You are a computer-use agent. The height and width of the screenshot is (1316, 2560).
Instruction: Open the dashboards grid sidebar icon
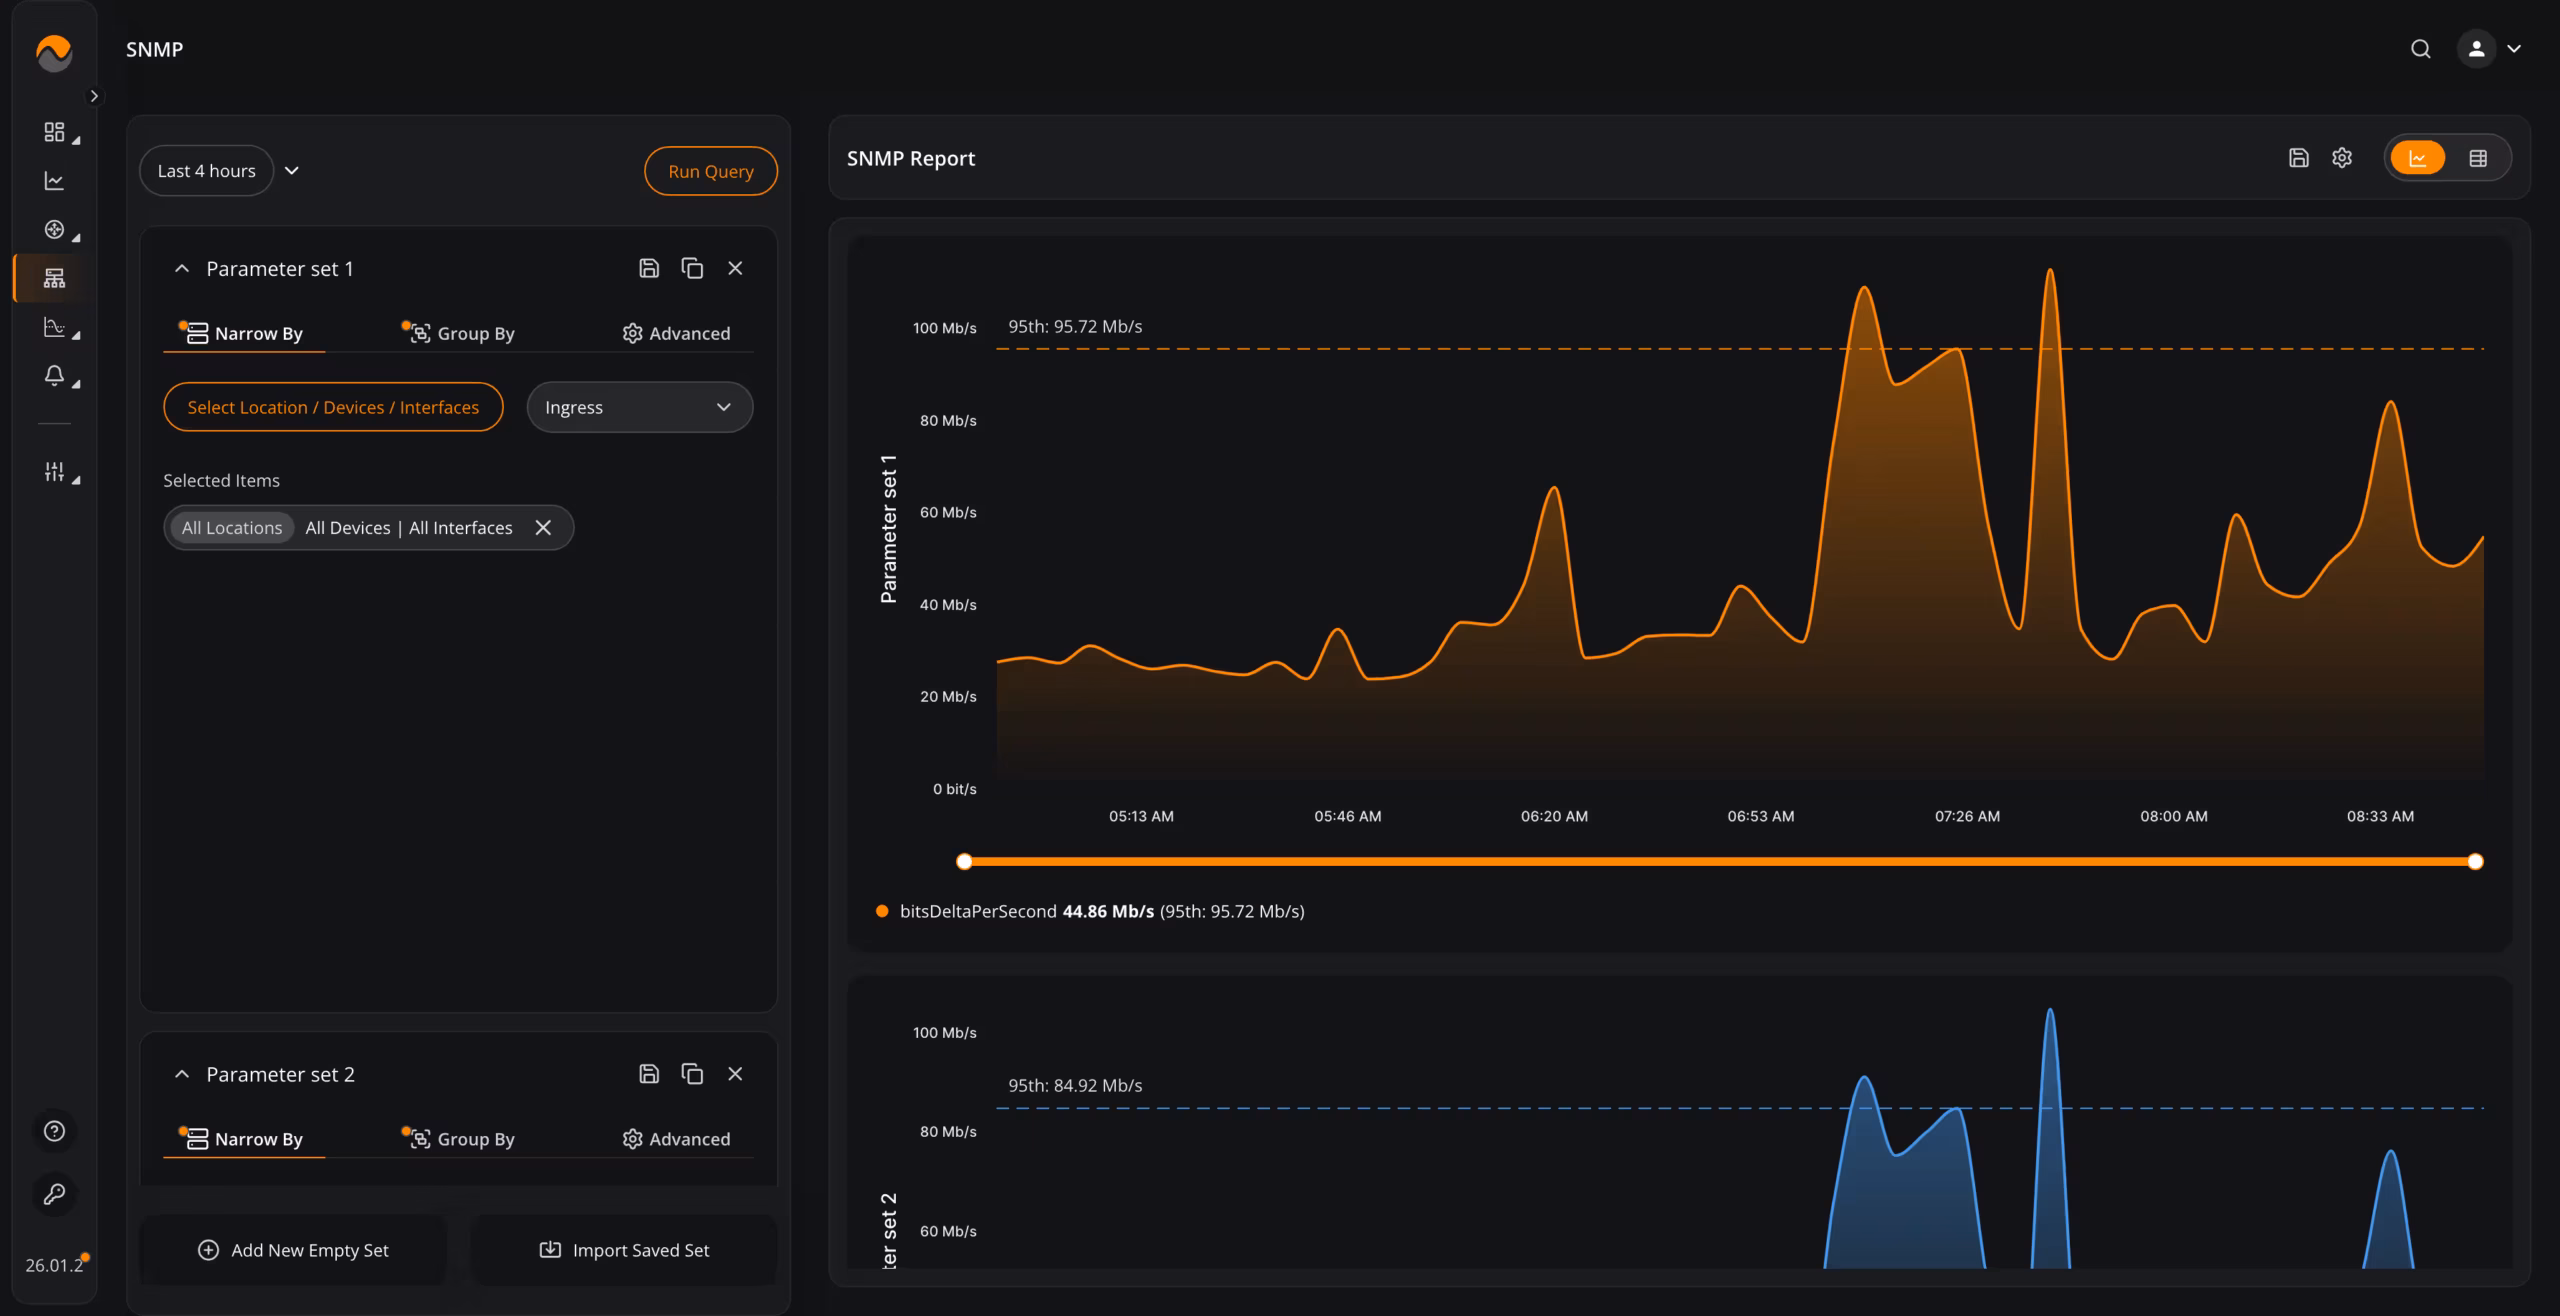54,132
